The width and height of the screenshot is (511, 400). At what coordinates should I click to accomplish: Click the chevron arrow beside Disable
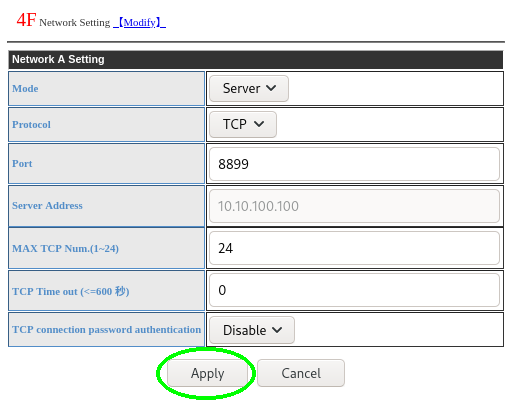click(x=277, y=330)
